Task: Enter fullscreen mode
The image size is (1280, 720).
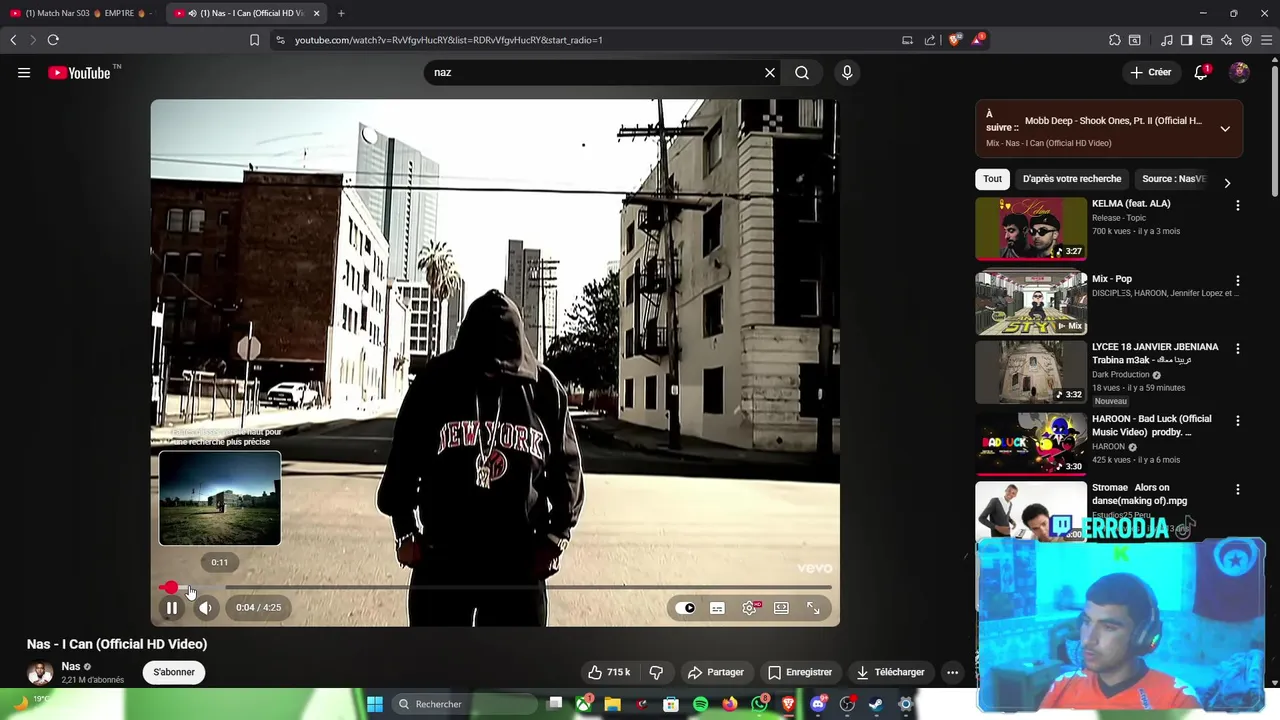Action: 813,608
